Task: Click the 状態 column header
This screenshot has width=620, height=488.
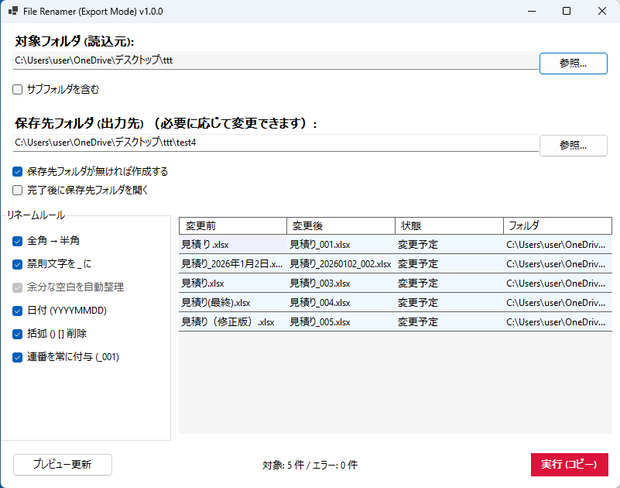Action: click(x=449, y=226)
